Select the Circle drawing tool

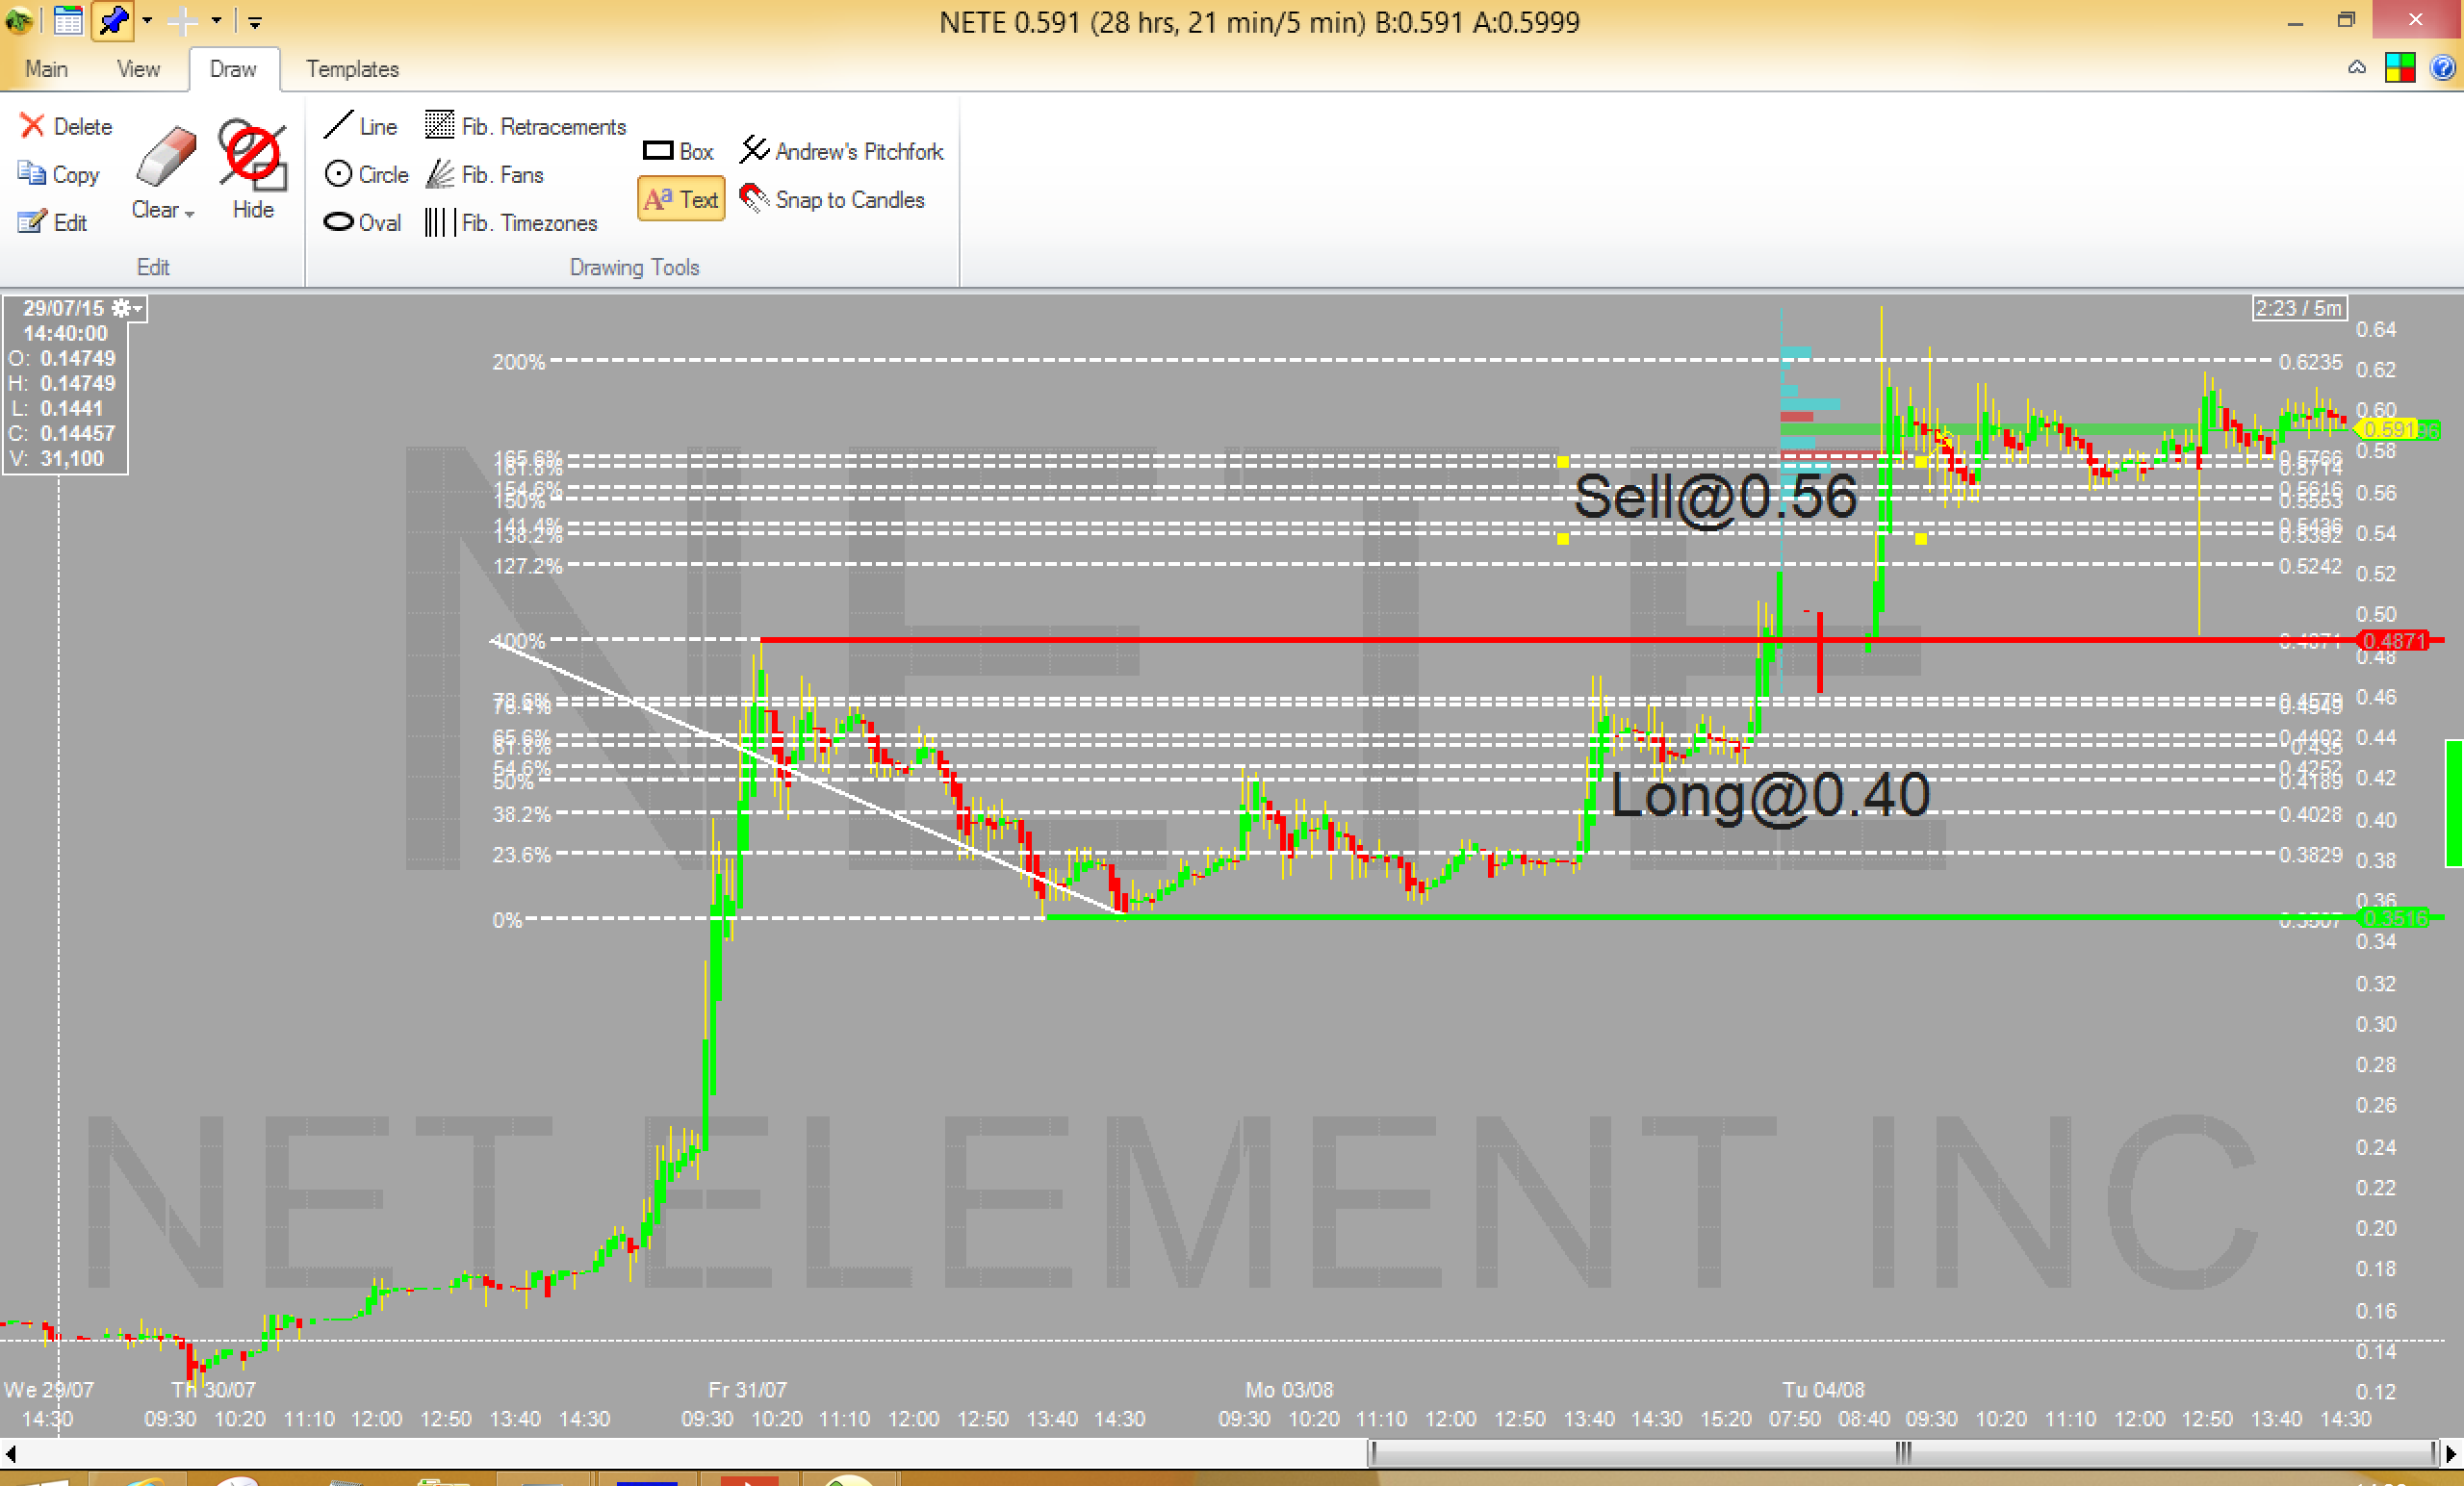366,175
